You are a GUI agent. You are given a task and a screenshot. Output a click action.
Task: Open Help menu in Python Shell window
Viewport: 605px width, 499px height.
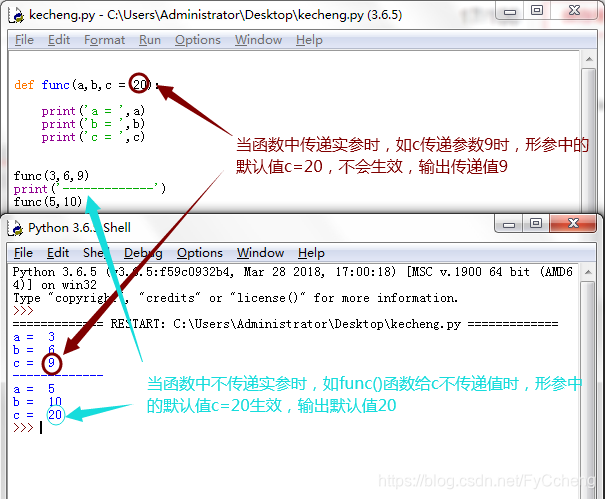point(311,253)
